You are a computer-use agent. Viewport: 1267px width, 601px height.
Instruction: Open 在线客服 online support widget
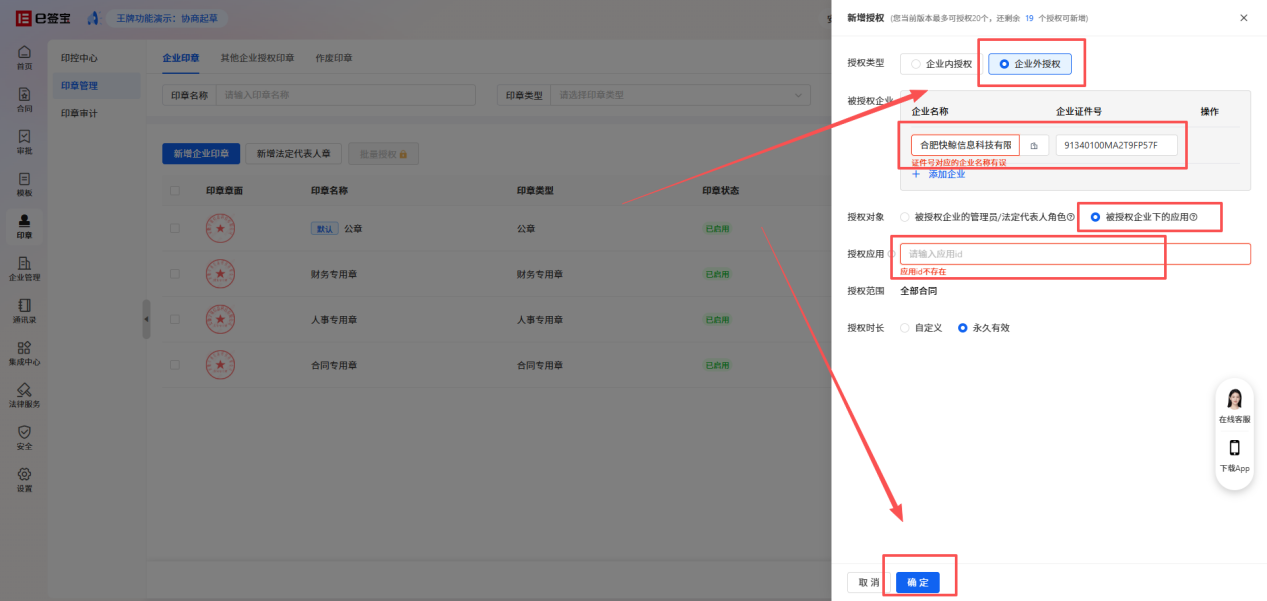pos(1234,403)
